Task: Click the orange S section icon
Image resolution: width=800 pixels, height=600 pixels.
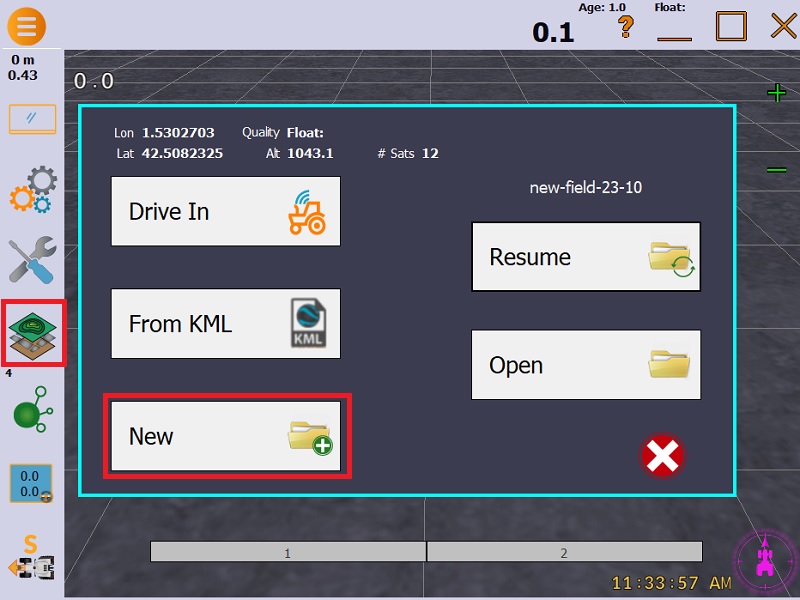Action: coord(31,558)
